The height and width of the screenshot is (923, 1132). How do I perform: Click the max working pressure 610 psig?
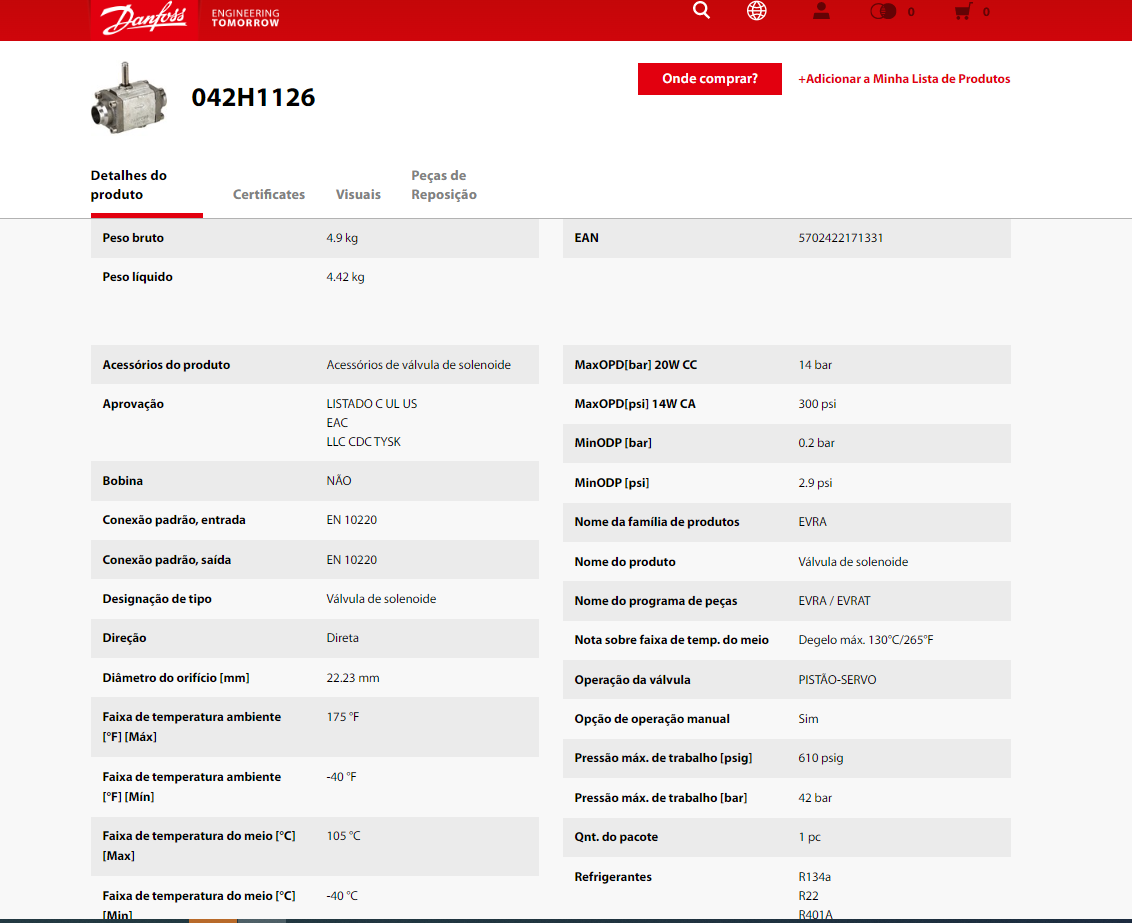821,758
